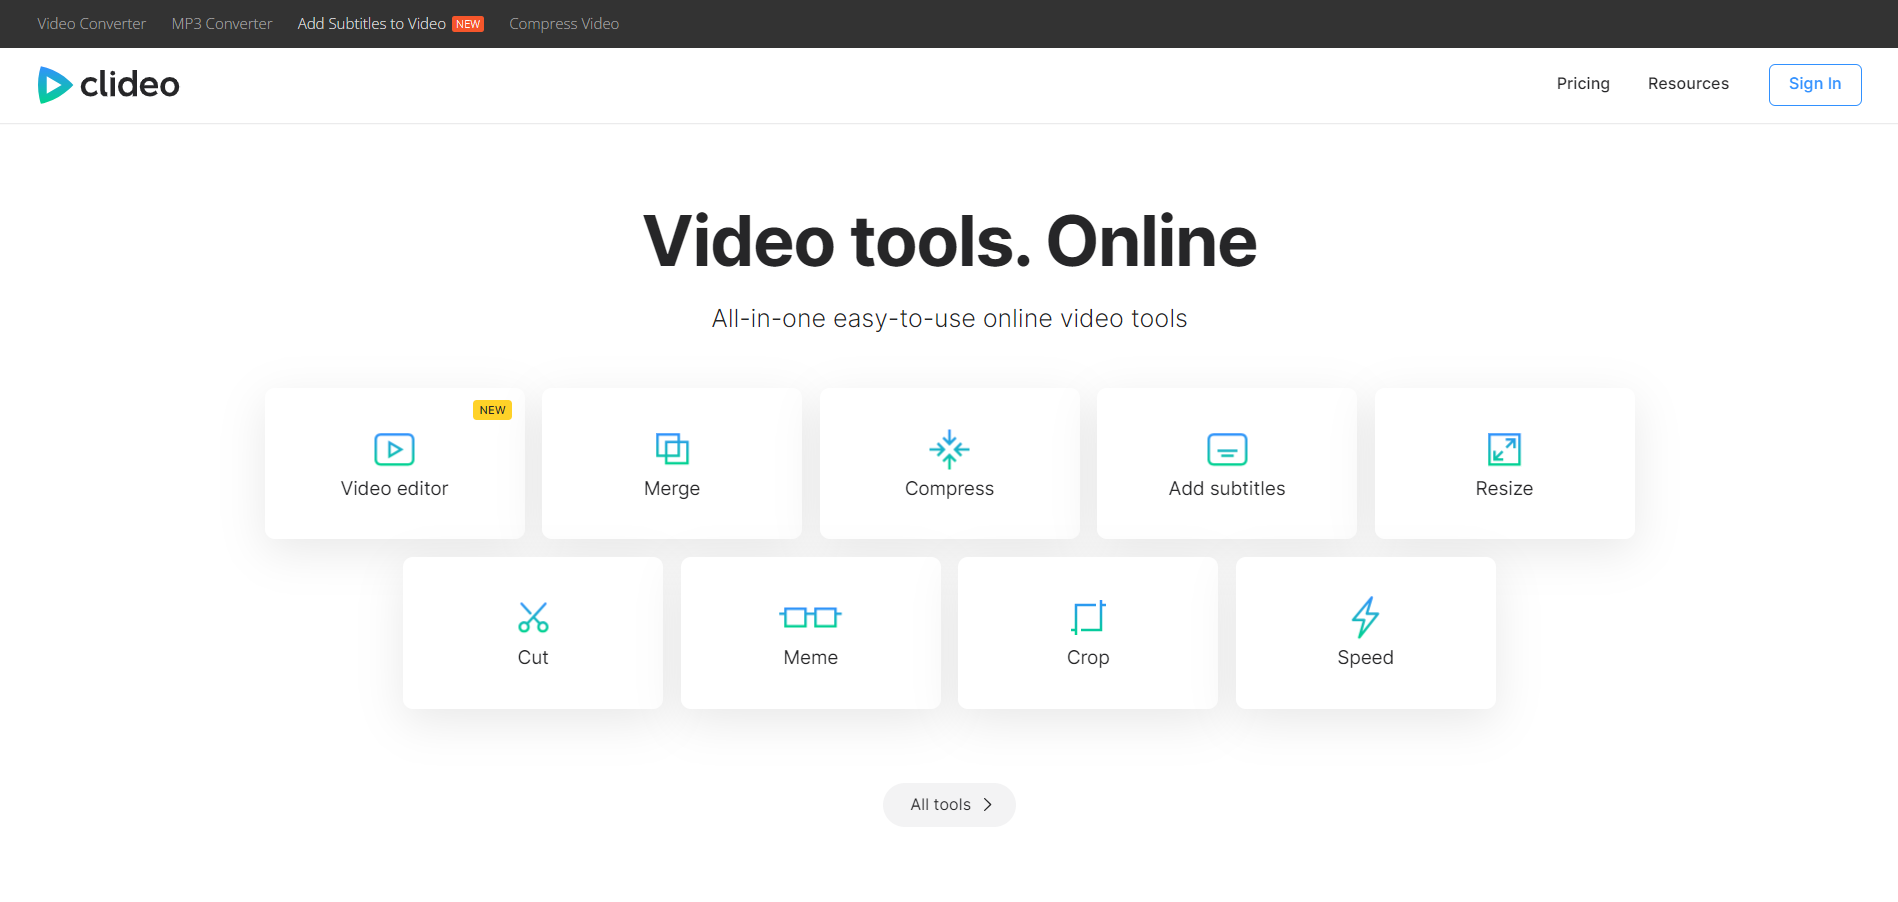Click the Merge overlapping squares icon

672,449
